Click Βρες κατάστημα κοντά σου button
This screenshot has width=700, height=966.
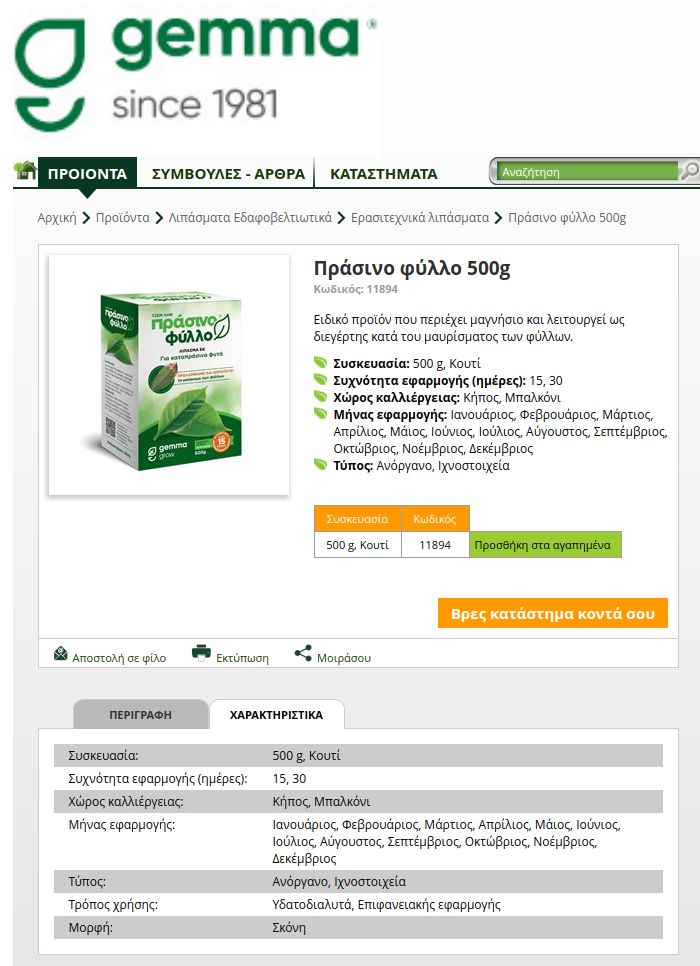pyautogui.click(x=553, y=614)
